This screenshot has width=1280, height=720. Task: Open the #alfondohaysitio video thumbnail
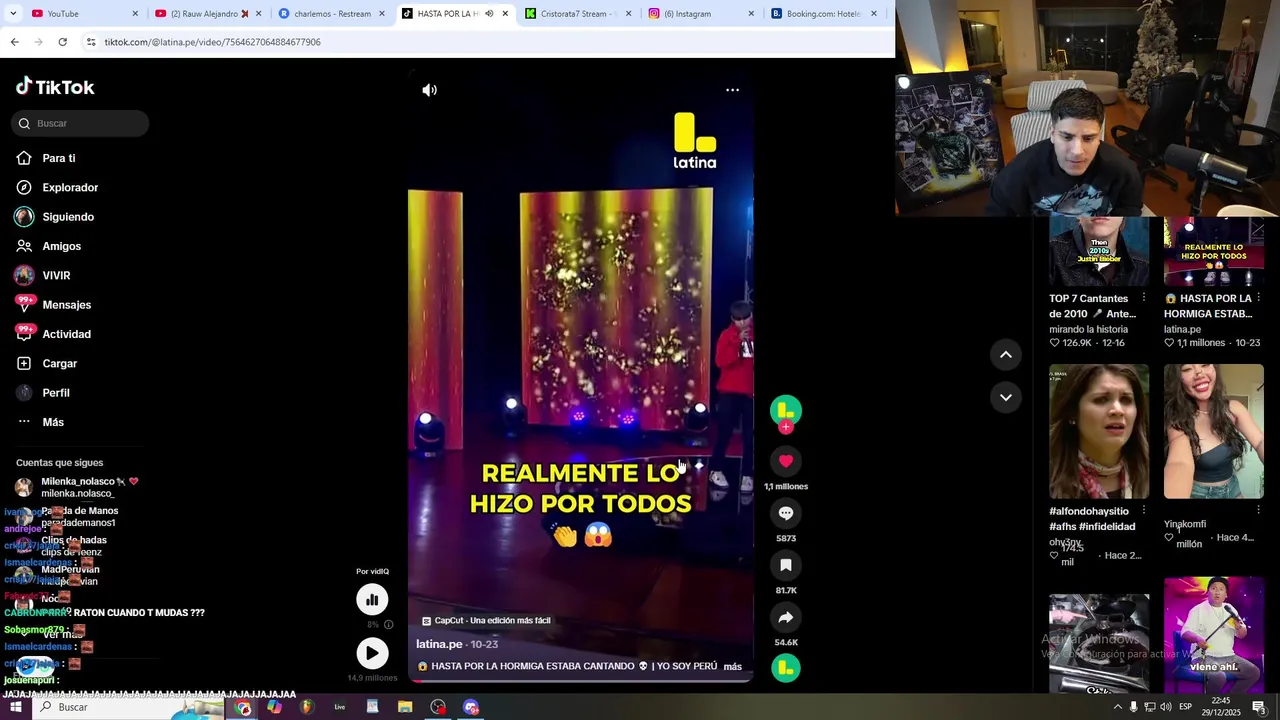coord(1099,431)
